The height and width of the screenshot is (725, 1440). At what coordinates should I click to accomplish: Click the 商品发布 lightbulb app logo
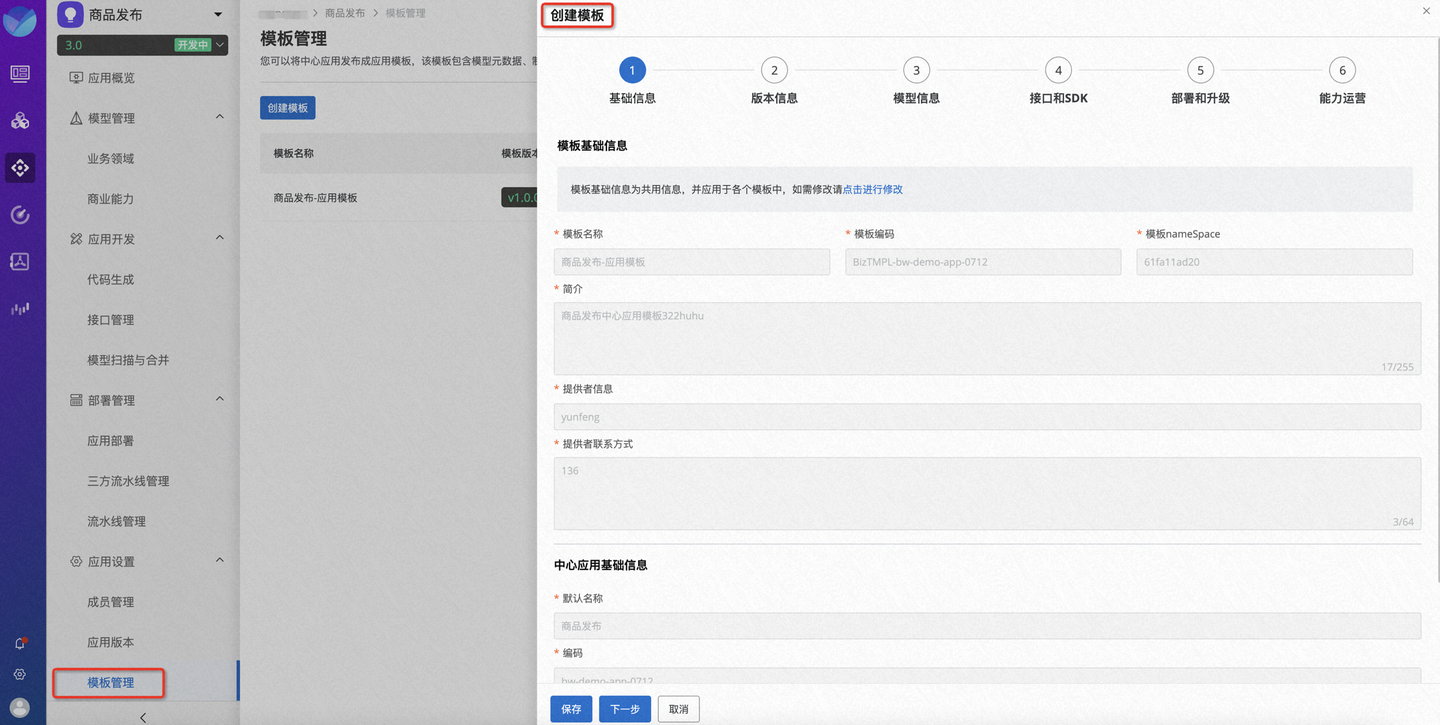click(x=68, y=14)
